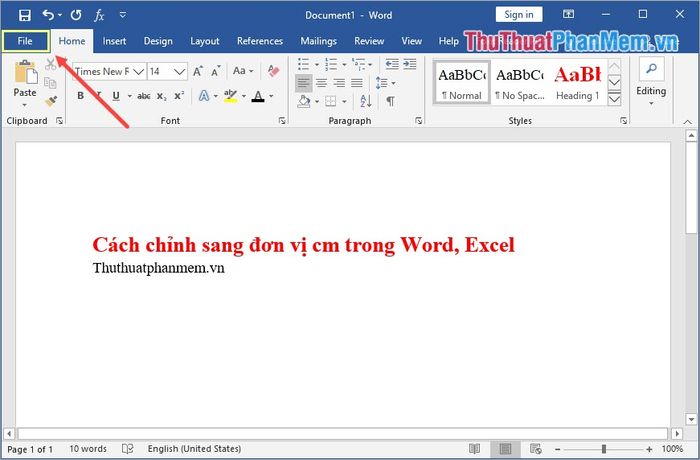Open the font size dropdown
The height and width of the screenshot is (460, 700).
(x=179, y=71)
